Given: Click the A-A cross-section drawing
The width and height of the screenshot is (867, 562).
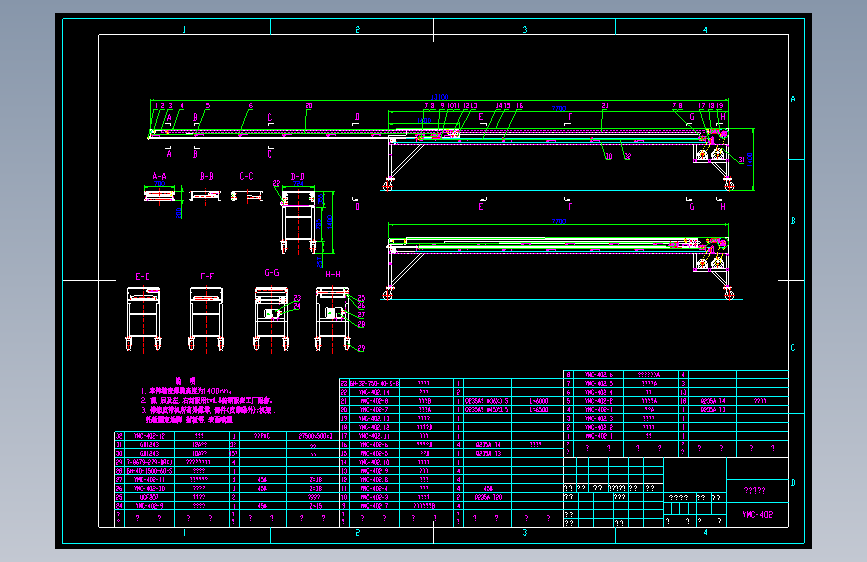Looking at the screenshot, I should tap(160, 195).
